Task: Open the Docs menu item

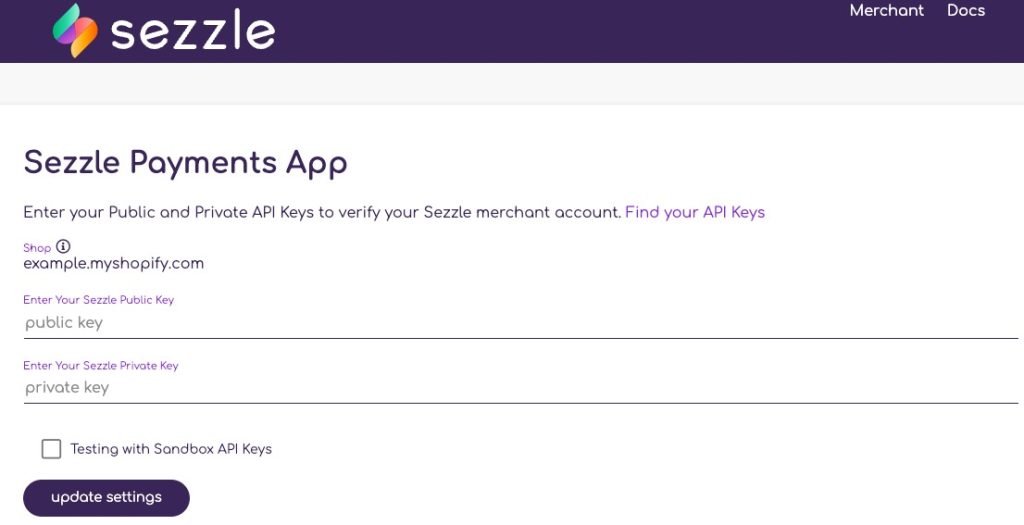Action: click(x=966, y=11)
